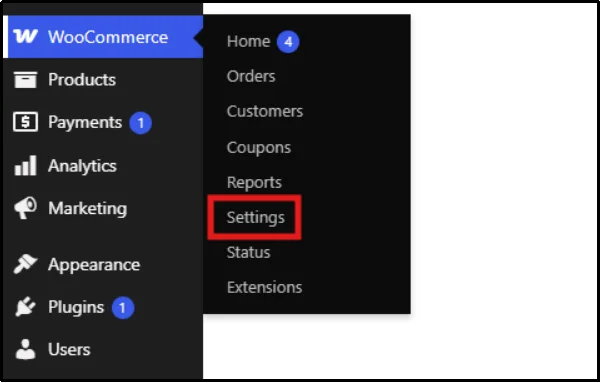Open Orders from the submenu
601x383 pixels.
251,76
